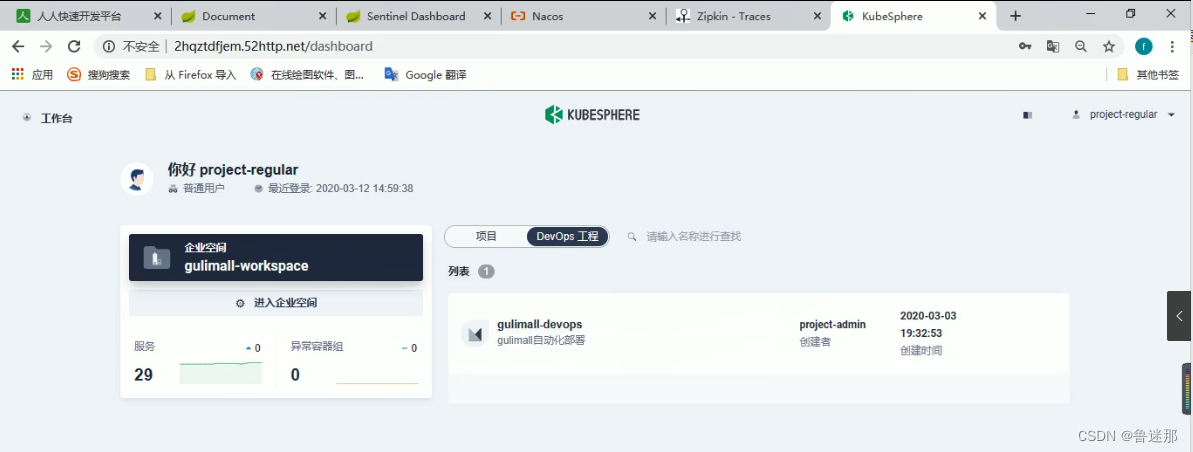Click the 普通用户 role label
1193x452 pixels.
click(x=204, y=188)
